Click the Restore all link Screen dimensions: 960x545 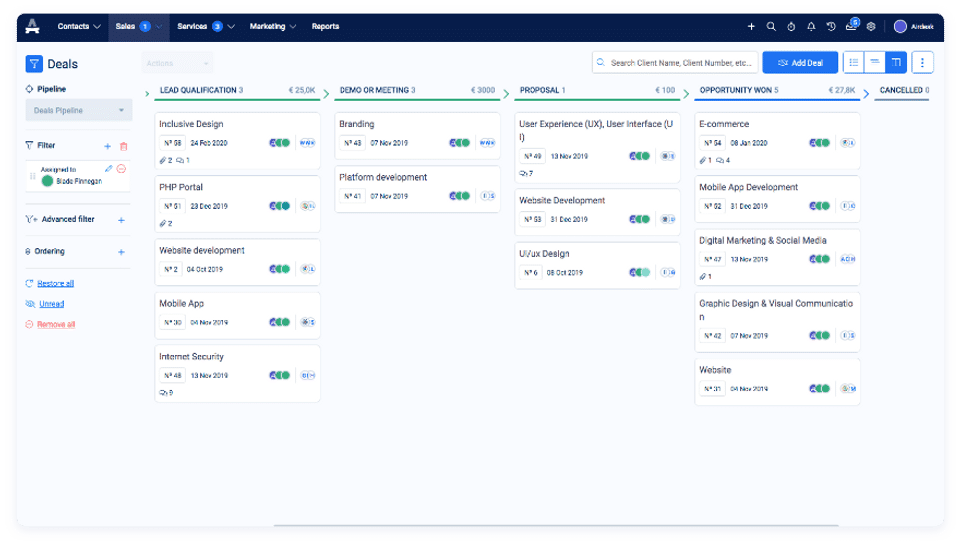click(x=55, y=284)
